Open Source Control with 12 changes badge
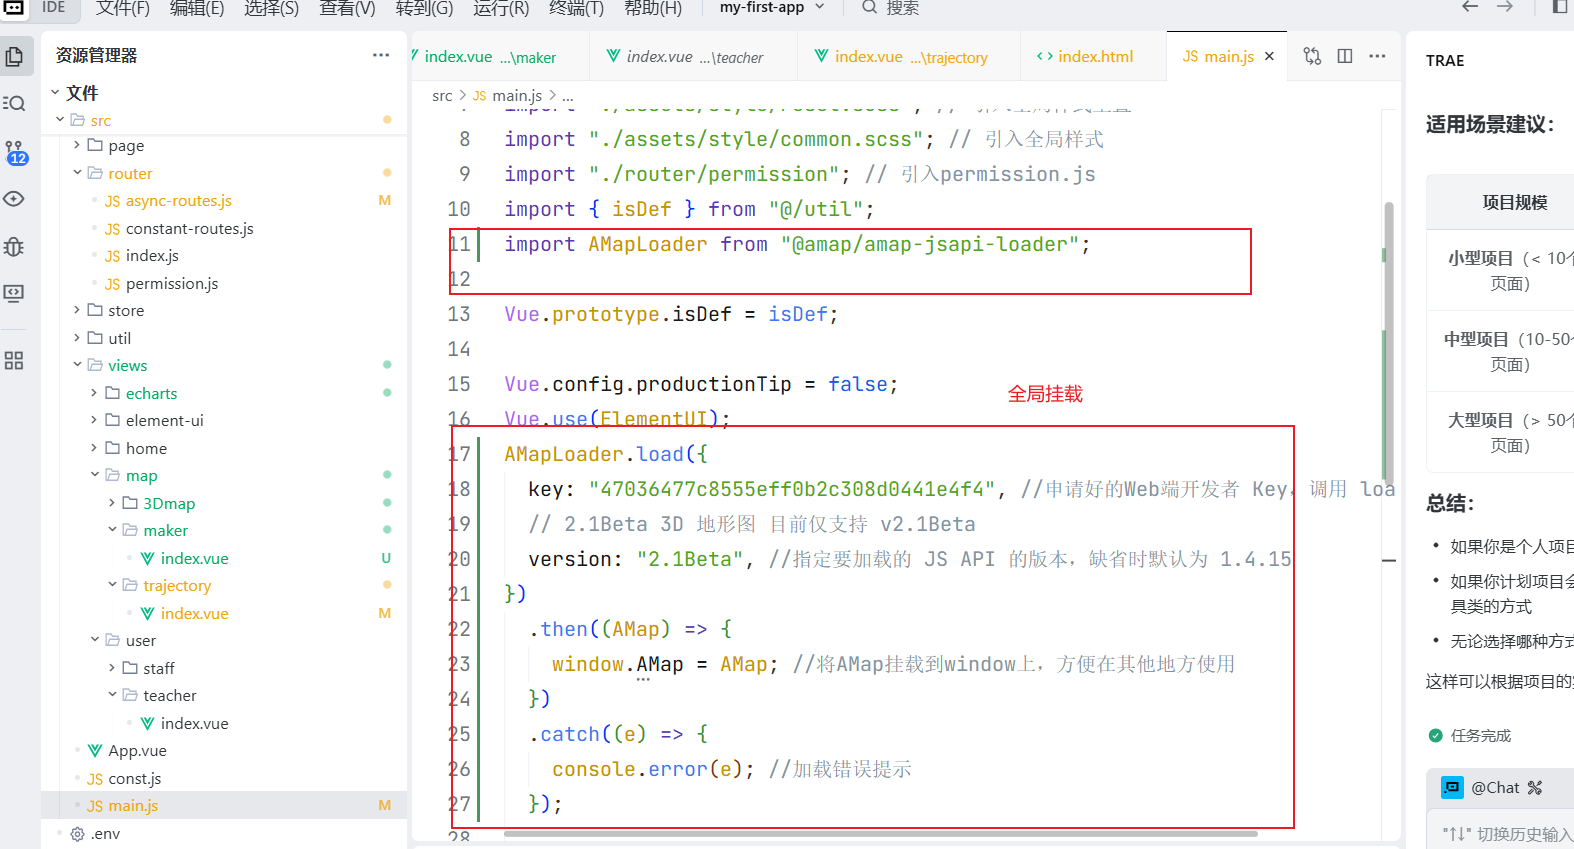 coord(15,152)
